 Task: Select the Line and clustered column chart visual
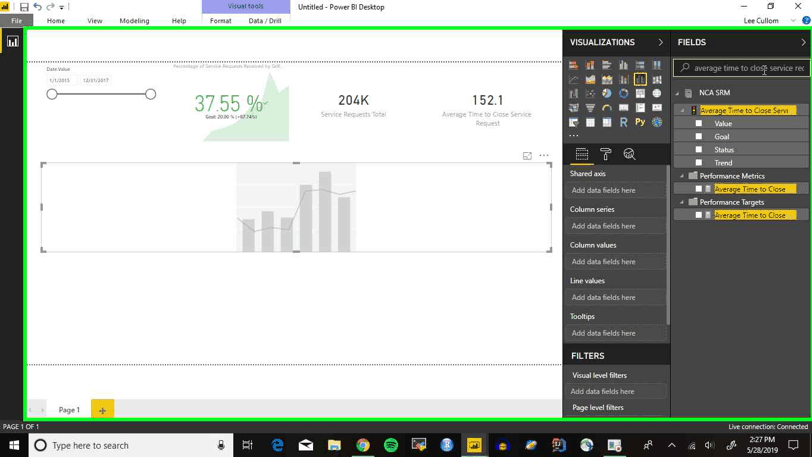641,79
